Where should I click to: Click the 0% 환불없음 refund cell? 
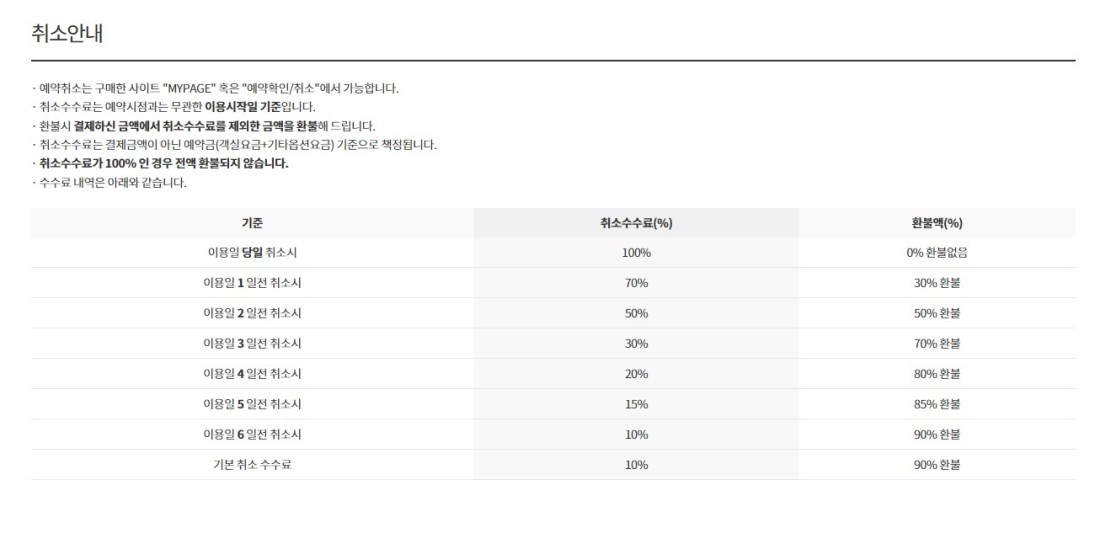[x=937, y=253]
